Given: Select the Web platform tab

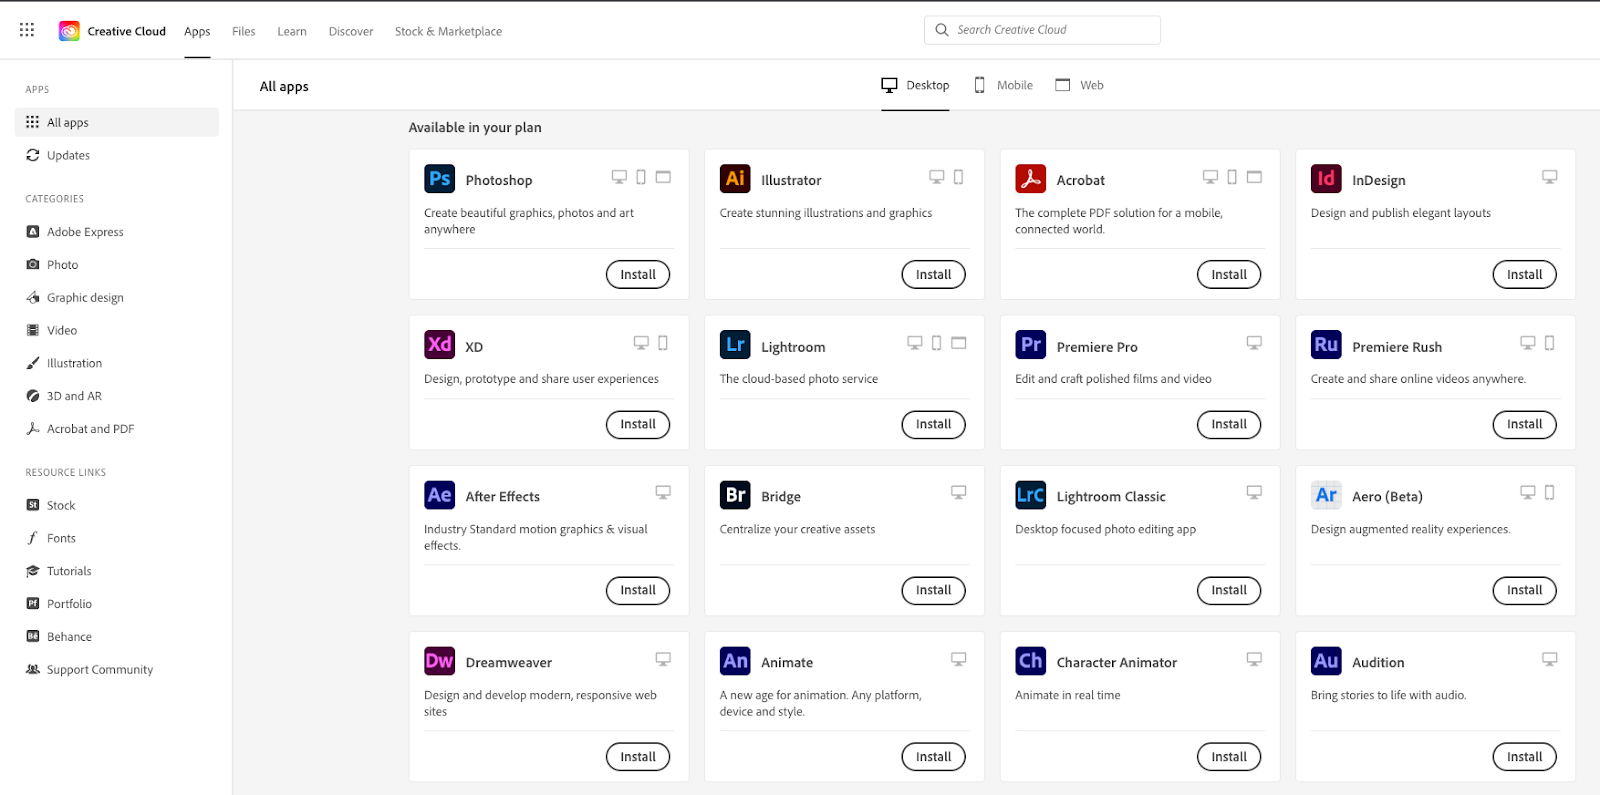Looking at the screenshot, I should click(x=1079, y=85).
